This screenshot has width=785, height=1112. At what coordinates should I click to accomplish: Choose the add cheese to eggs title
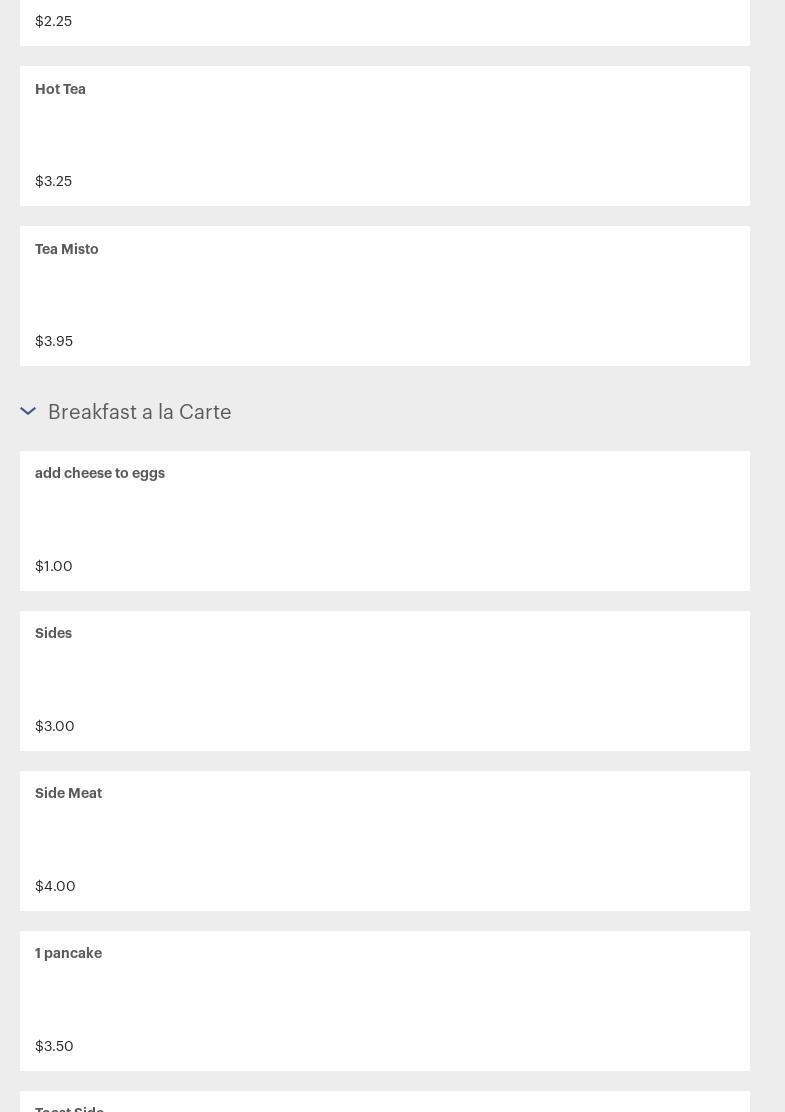point(100,473)
